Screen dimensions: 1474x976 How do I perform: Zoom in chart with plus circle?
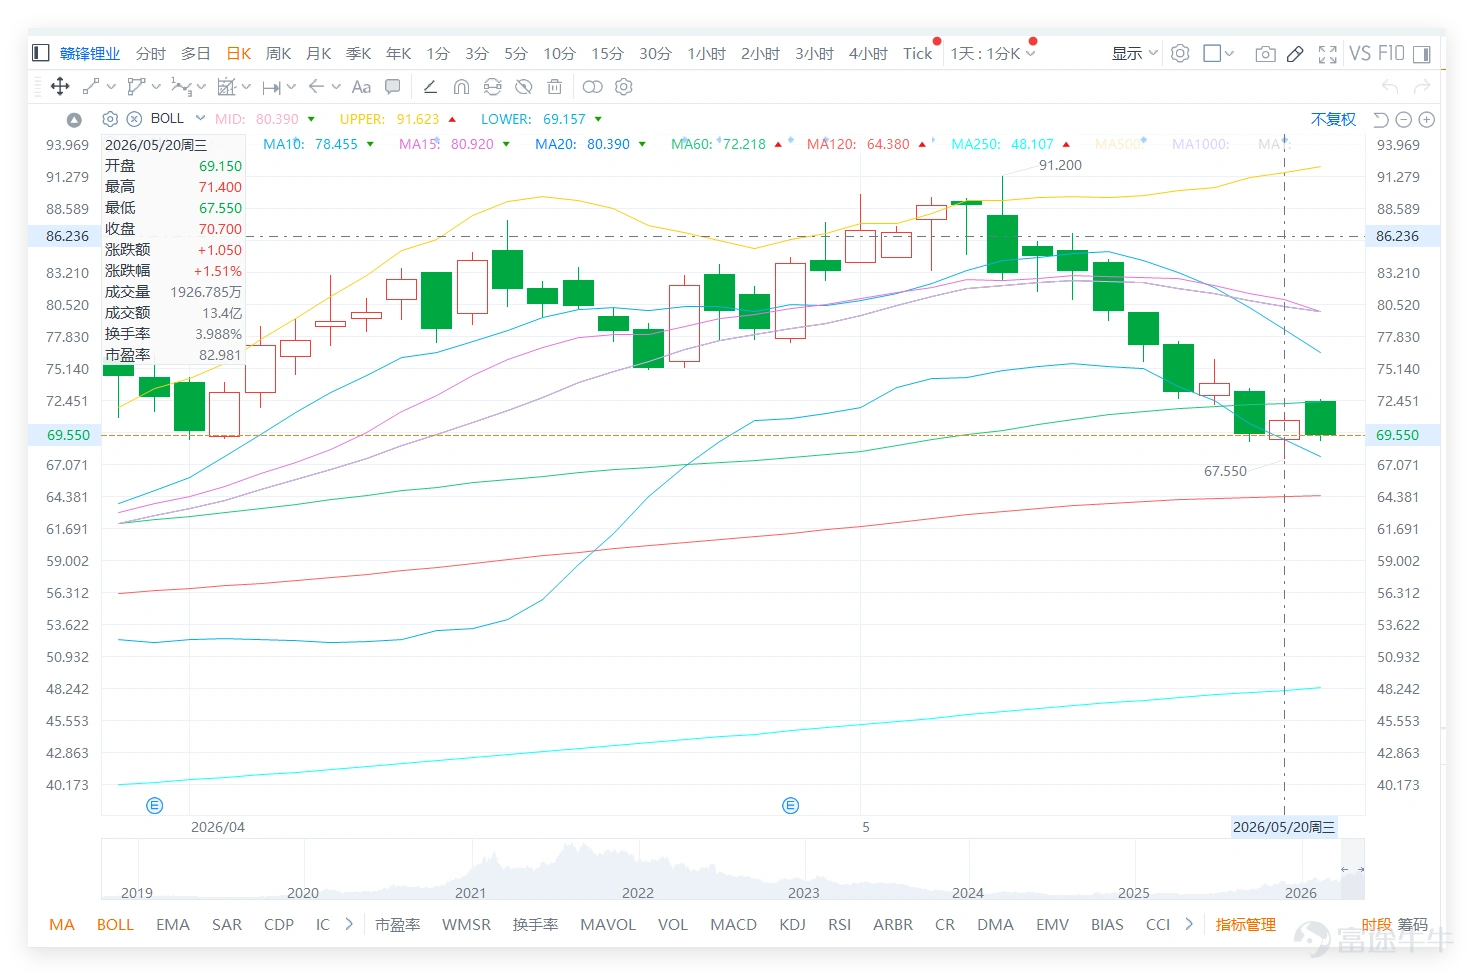1427,120
